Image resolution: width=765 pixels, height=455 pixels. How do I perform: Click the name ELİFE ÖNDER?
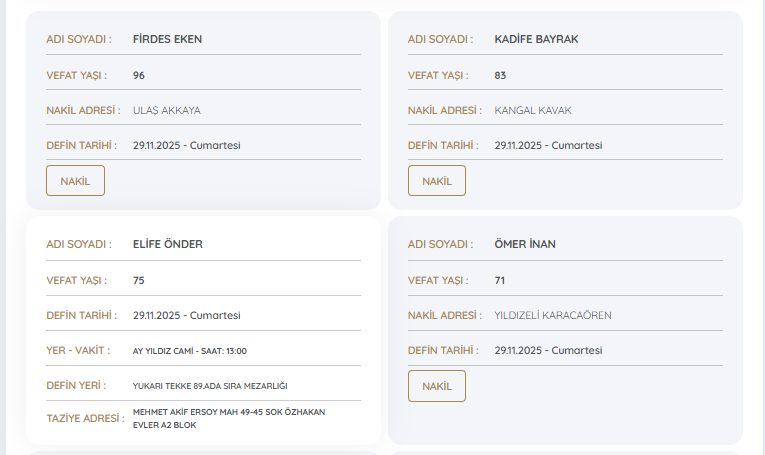coord(167,244)
